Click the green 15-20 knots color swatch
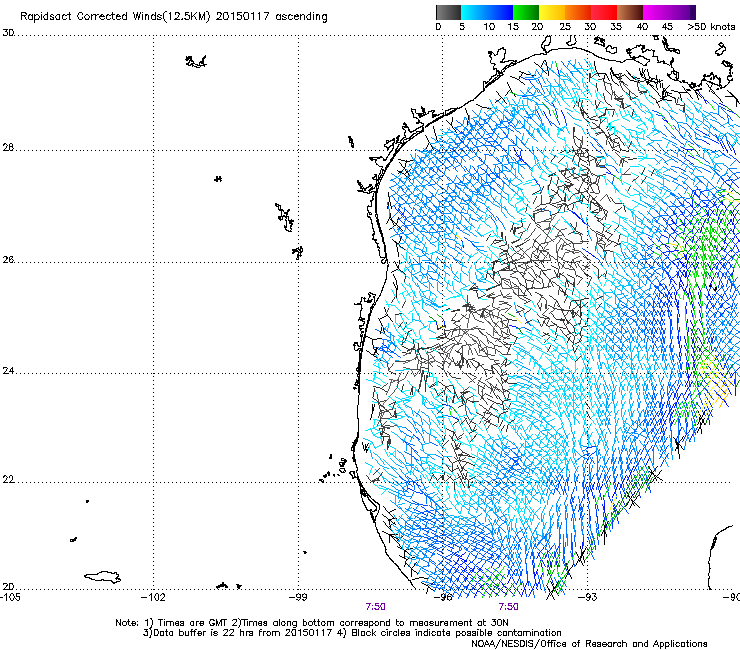 tap(526, 12)
